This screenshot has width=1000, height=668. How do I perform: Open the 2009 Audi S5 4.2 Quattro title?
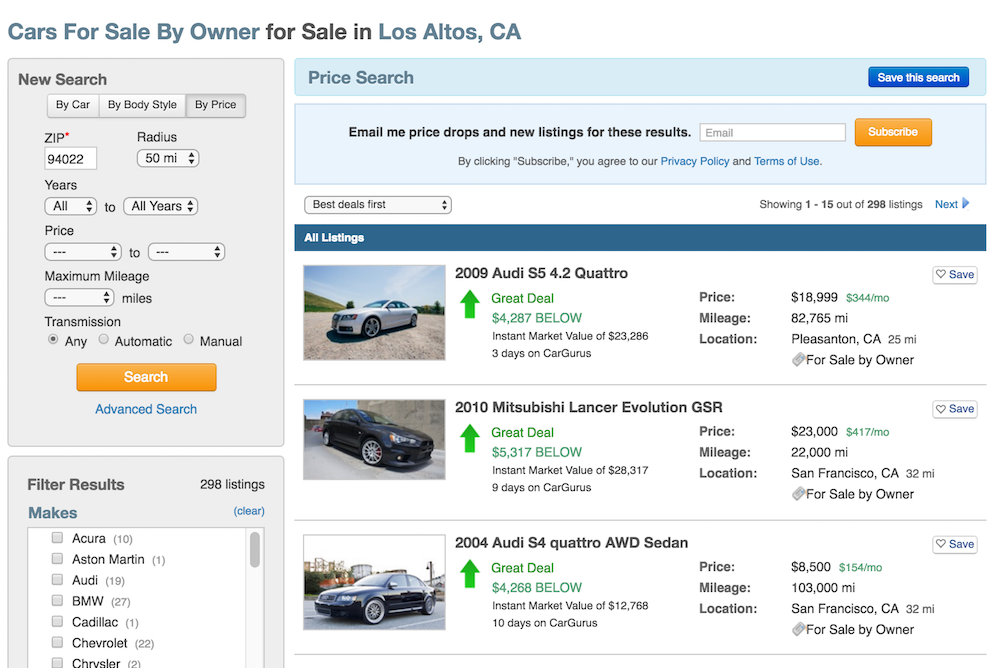click(541, 273)
